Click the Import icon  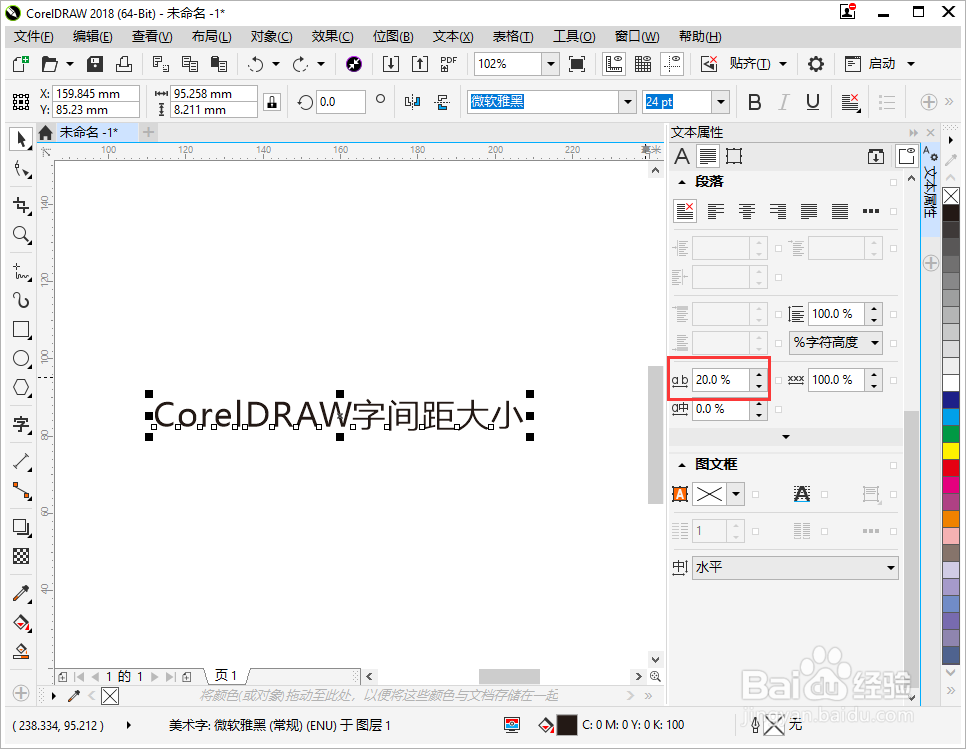coord(391,63)
